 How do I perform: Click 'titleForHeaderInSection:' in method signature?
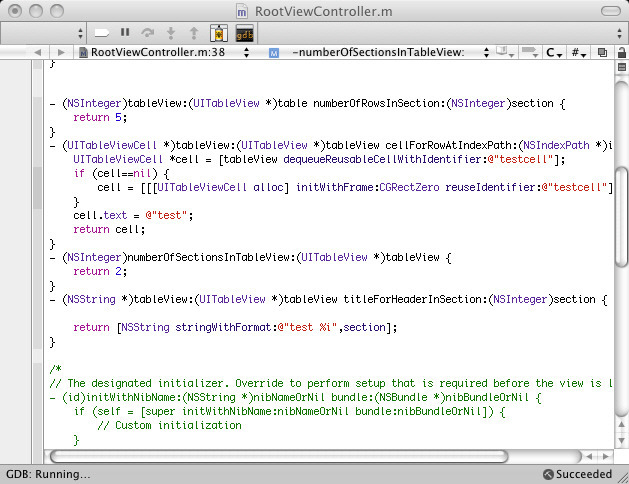[416, 300]
